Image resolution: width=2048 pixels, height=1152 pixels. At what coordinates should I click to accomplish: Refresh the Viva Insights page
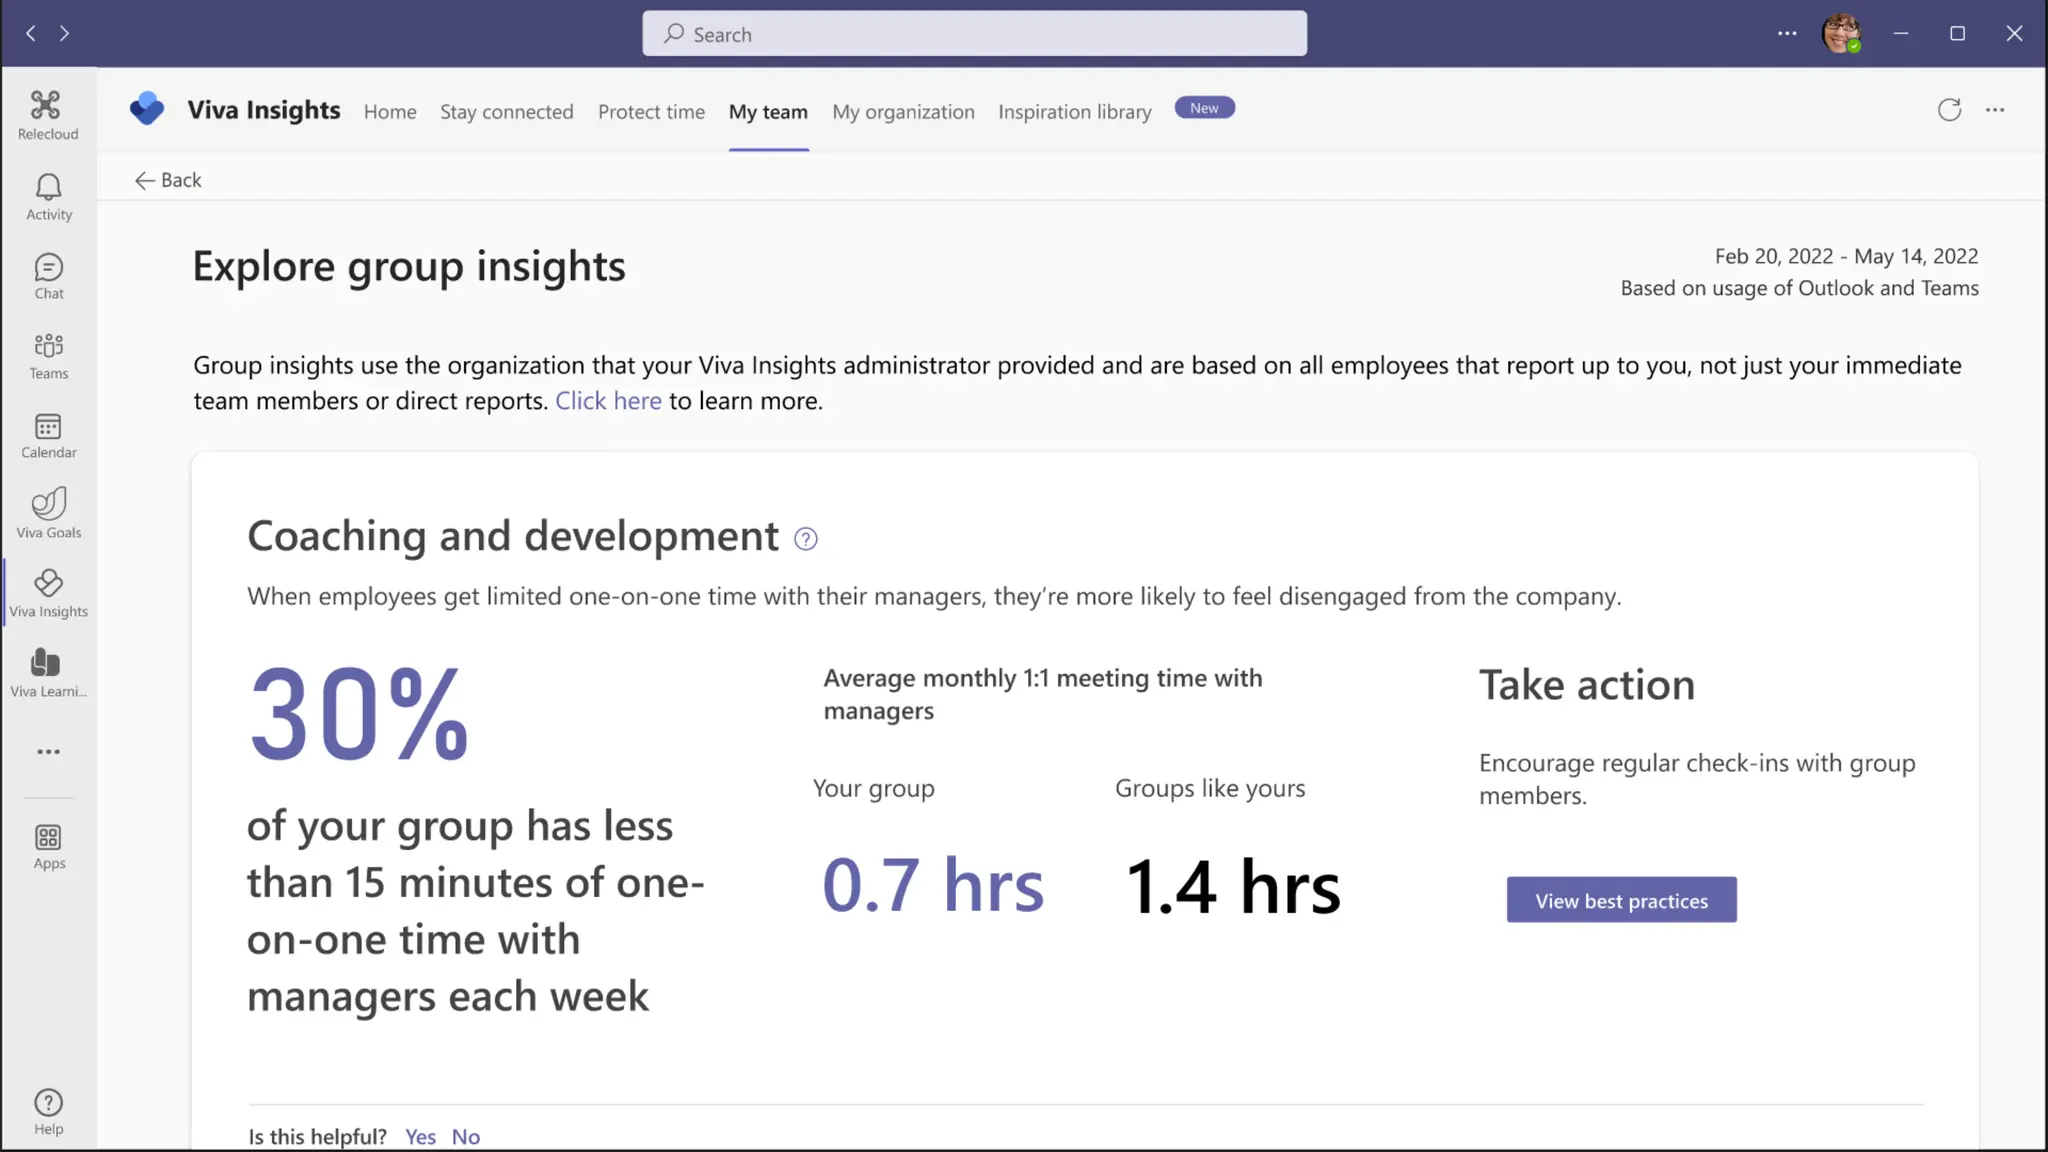[x=1949, y=110]
